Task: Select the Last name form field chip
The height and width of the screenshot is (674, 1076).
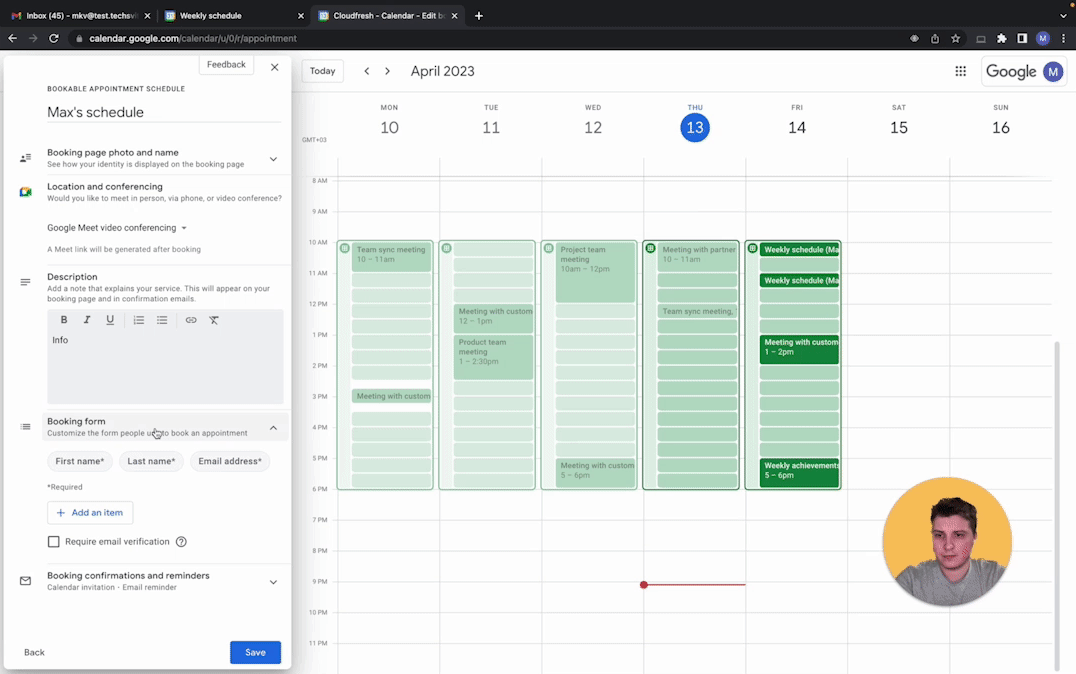Action: (x=151, y=461)
